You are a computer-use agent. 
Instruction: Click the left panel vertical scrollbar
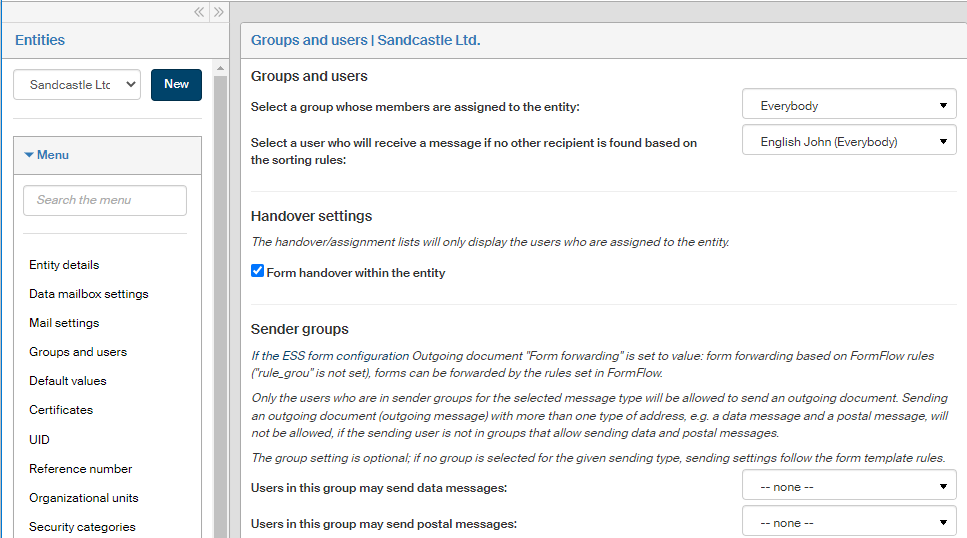(220, 300)
